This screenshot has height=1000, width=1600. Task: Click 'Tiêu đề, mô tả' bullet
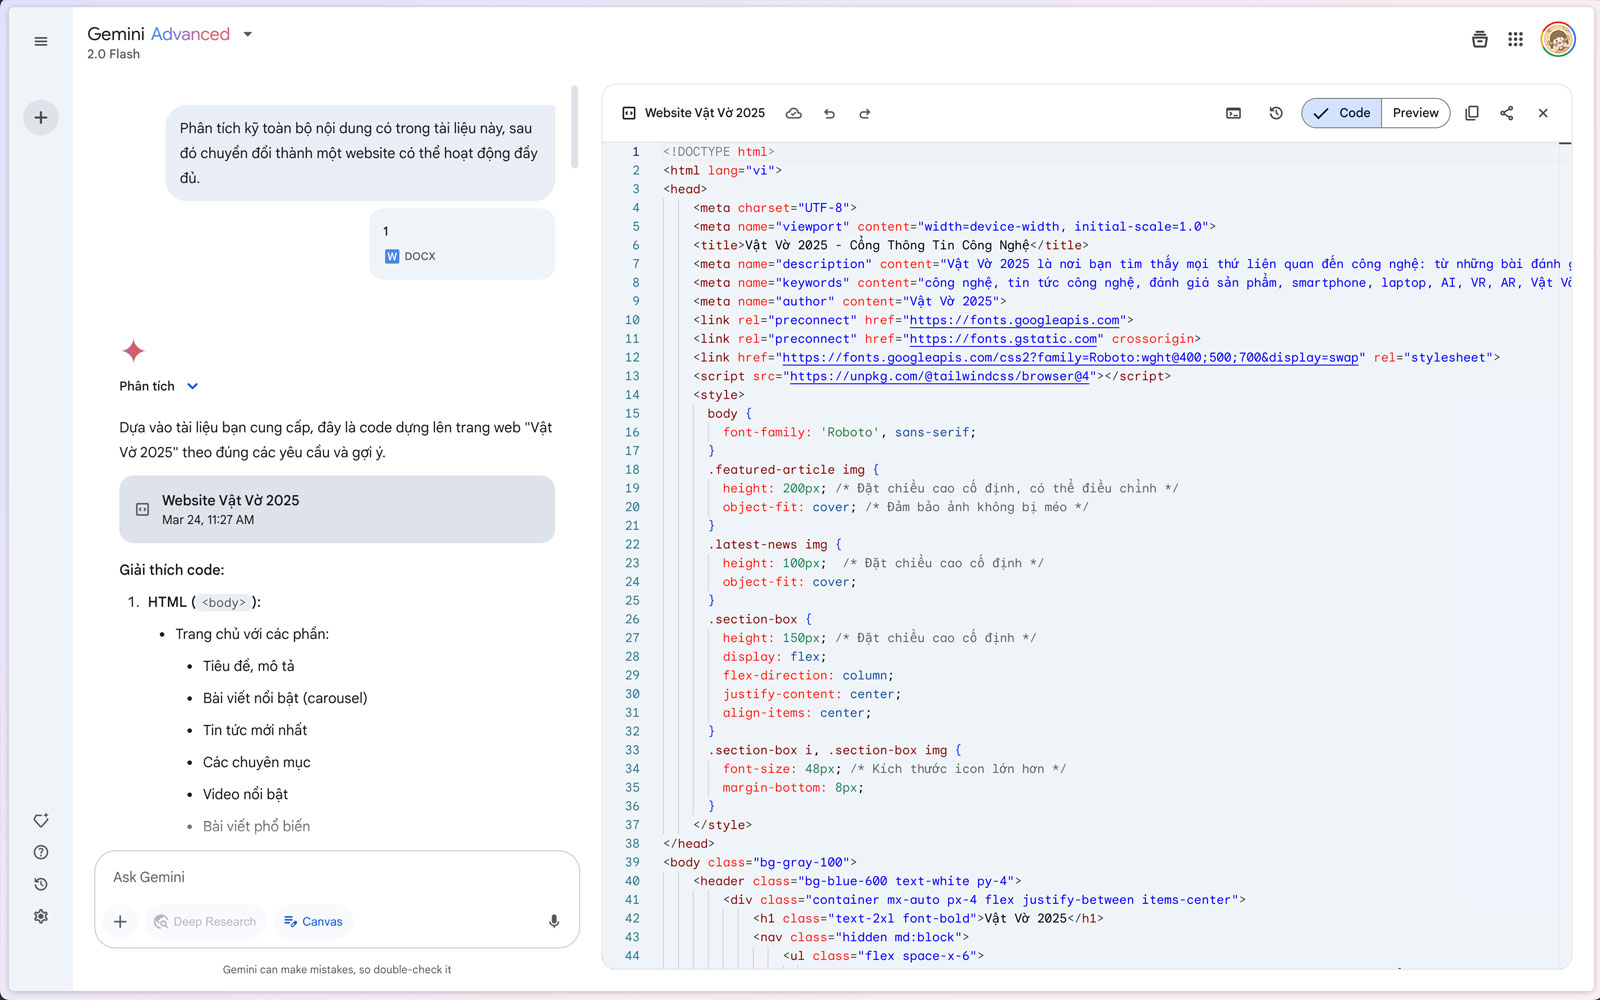pos(249,666)
